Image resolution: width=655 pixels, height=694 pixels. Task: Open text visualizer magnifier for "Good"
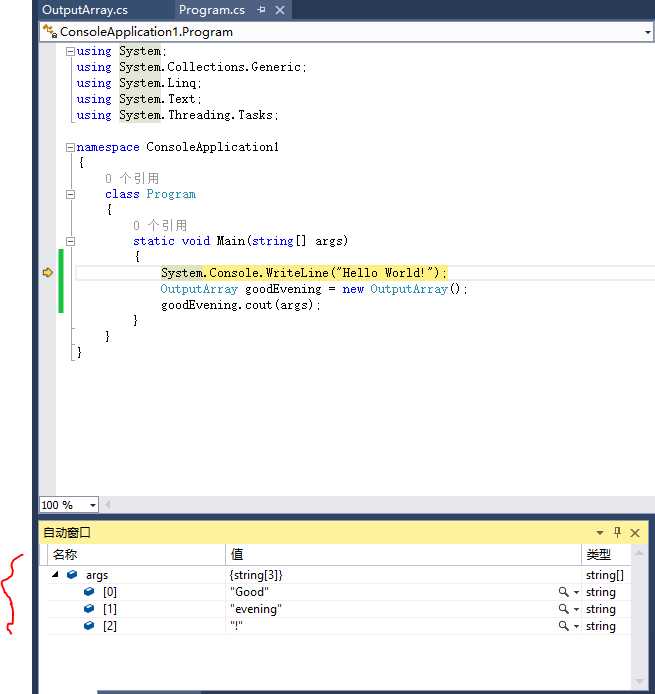coord(563,592)
